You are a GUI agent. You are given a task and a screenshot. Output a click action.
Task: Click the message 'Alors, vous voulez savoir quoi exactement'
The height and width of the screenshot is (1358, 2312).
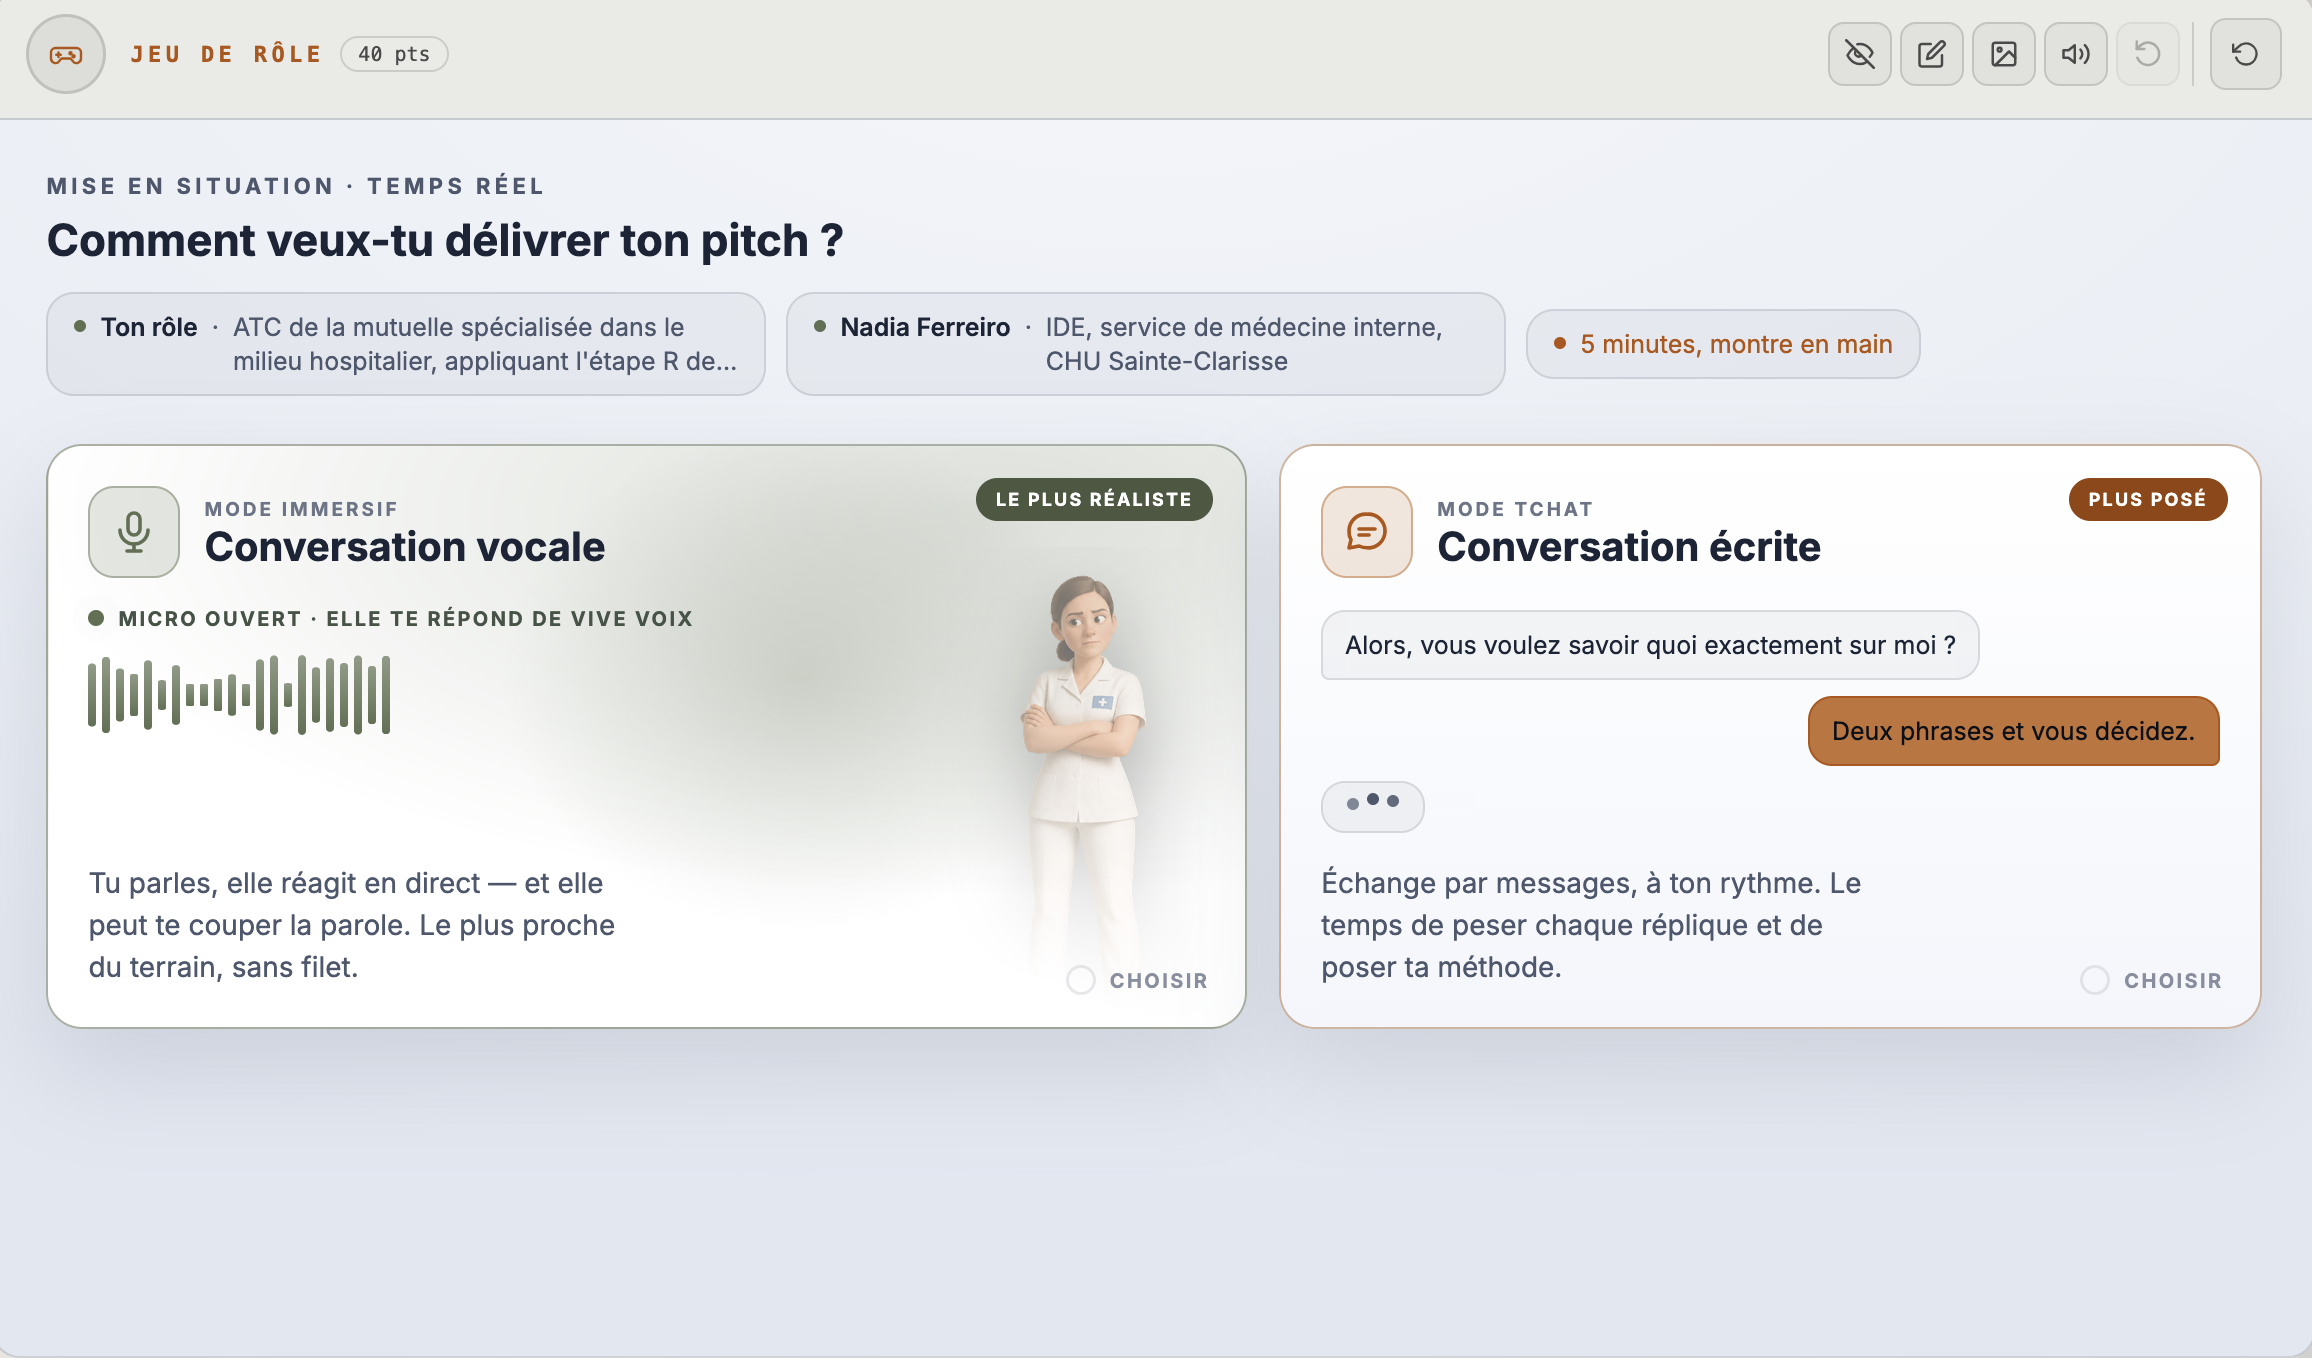[1650, 645]
